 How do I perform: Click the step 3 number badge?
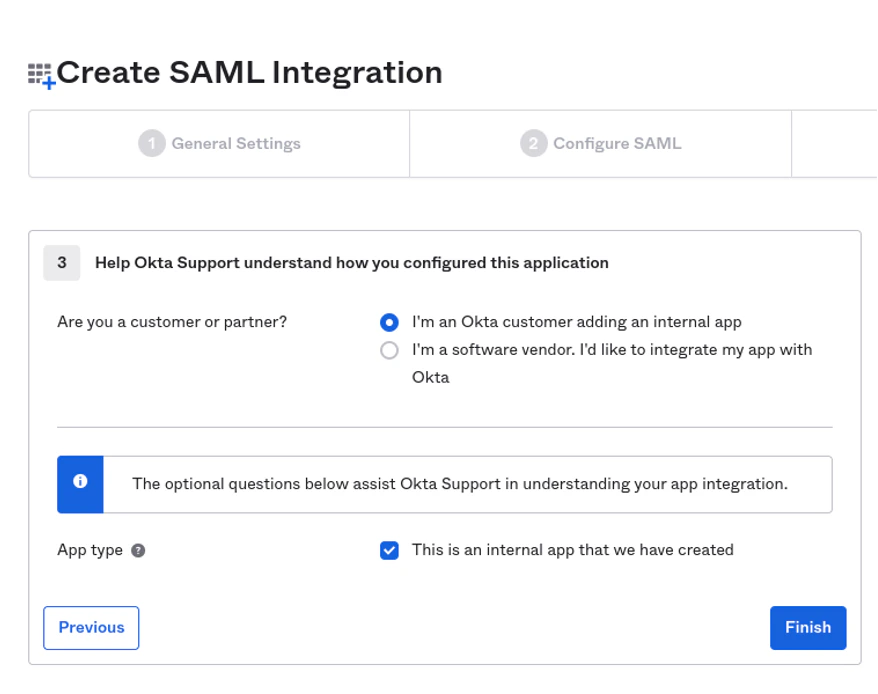click(62, 263)
